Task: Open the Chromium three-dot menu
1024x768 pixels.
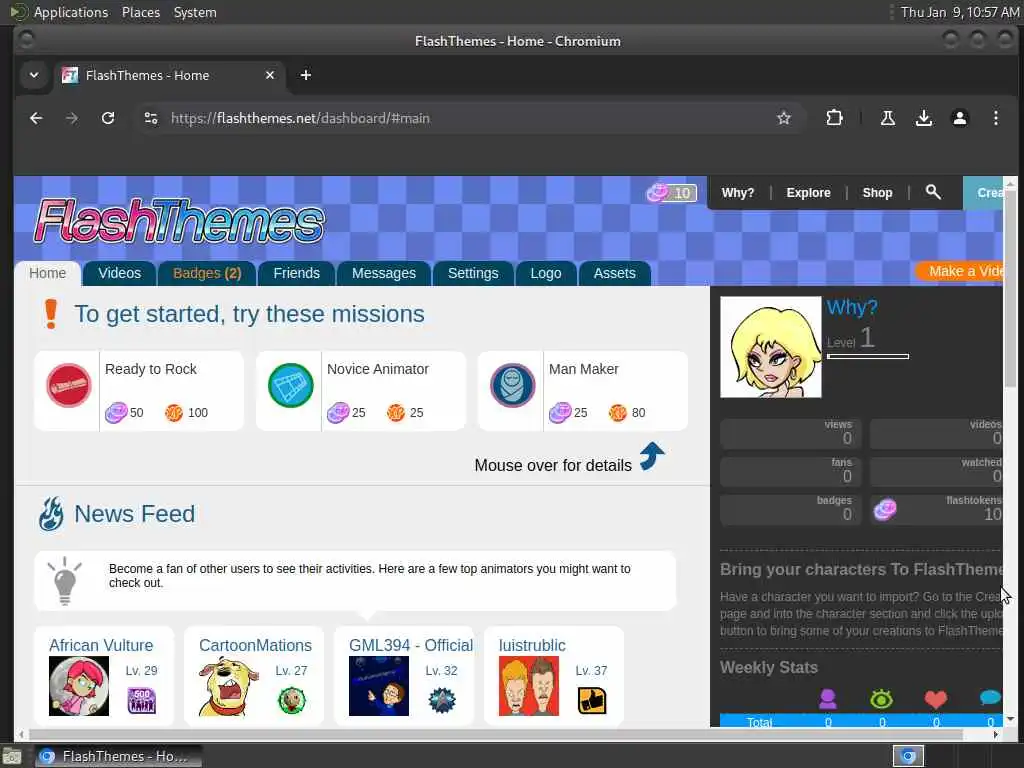Action: point(995,118)
